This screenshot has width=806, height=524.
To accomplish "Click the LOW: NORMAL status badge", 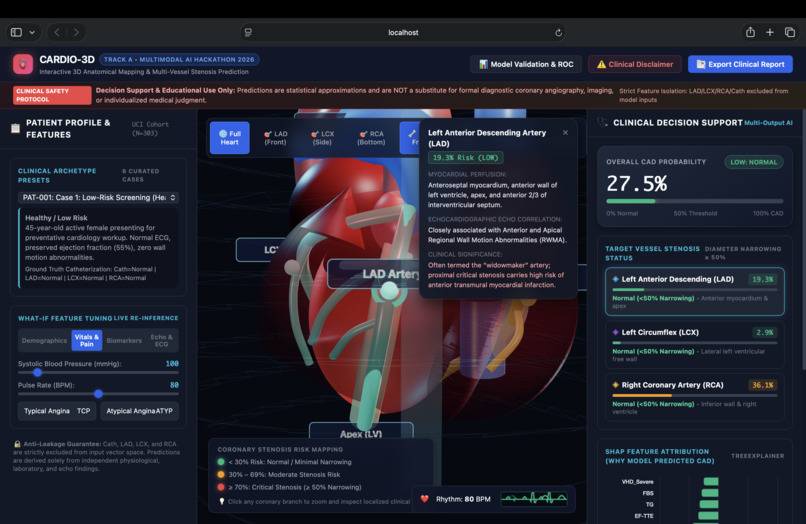I will [754, 162].
